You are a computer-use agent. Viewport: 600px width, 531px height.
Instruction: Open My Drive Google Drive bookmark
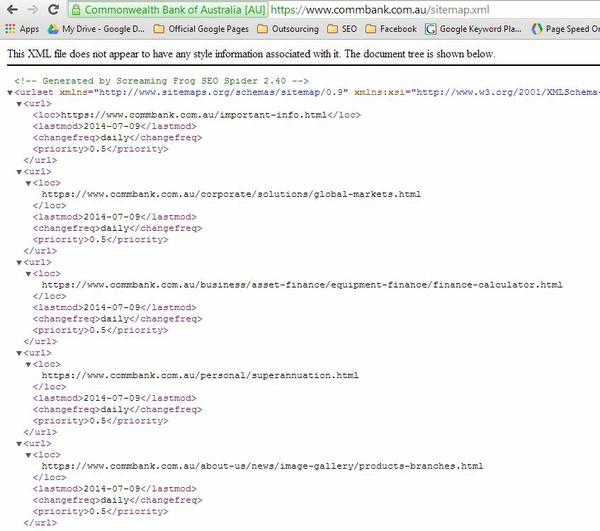click(96, 29)
